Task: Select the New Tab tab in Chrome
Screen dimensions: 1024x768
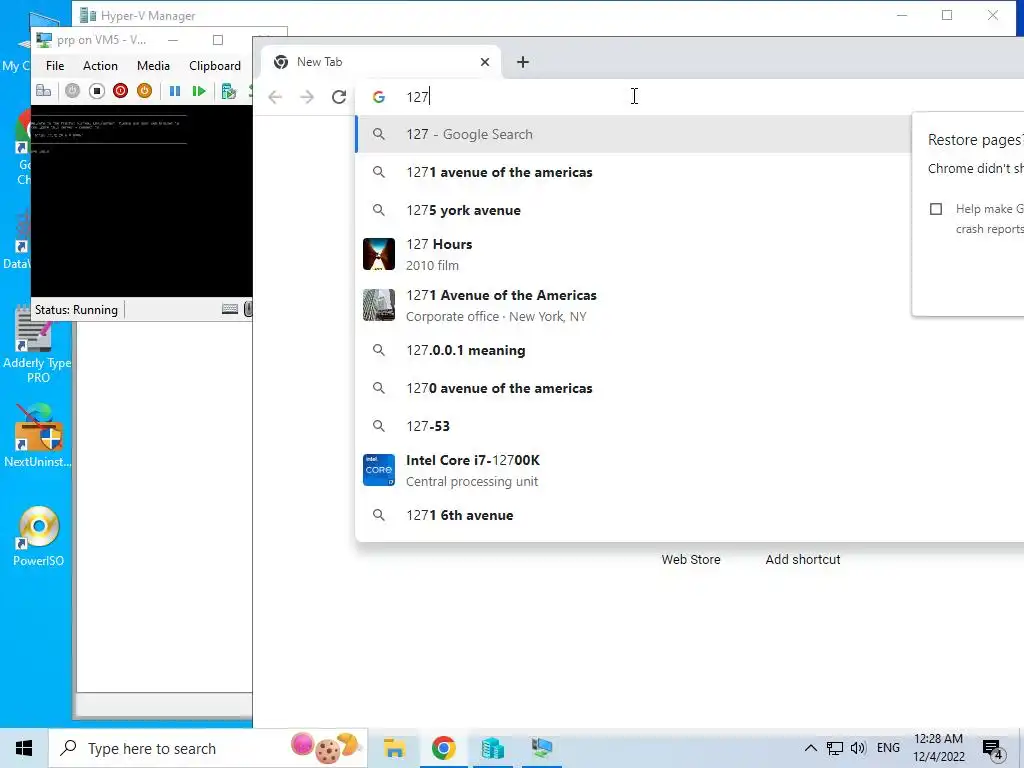Action: pos(382,62)
